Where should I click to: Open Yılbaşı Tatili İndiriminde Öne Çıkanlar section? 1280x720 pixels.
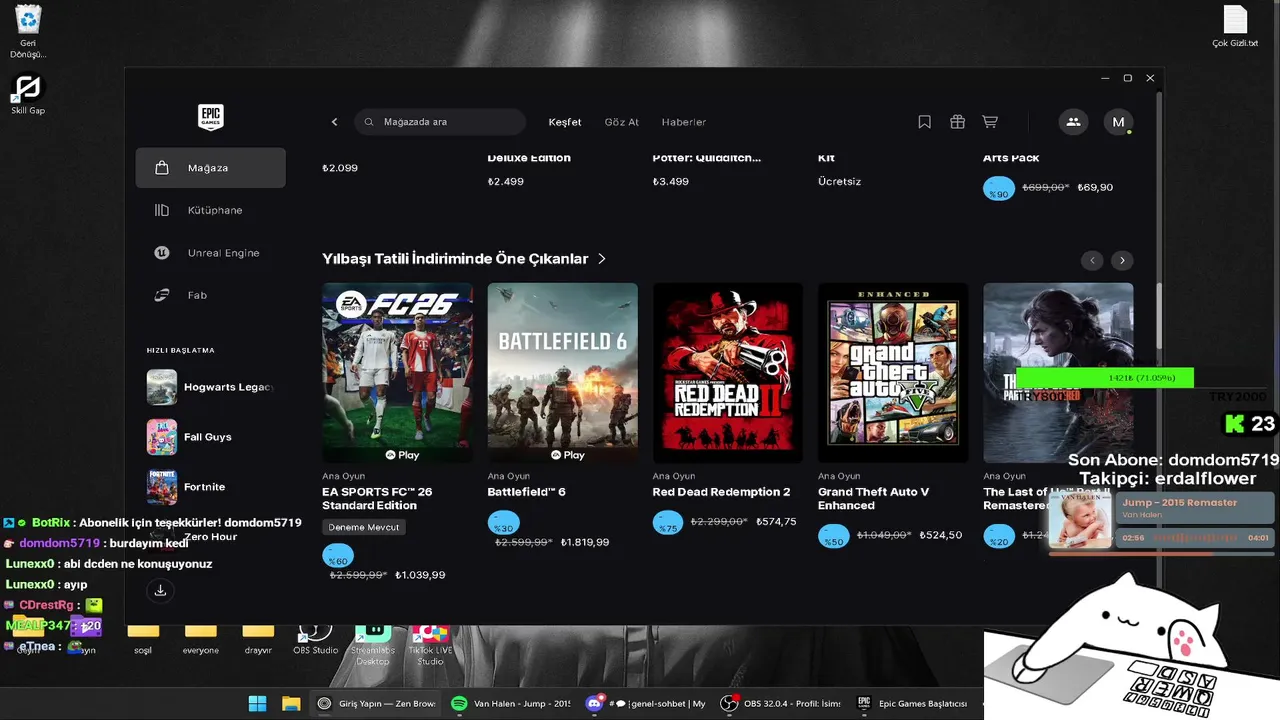[x=455, y=259]
